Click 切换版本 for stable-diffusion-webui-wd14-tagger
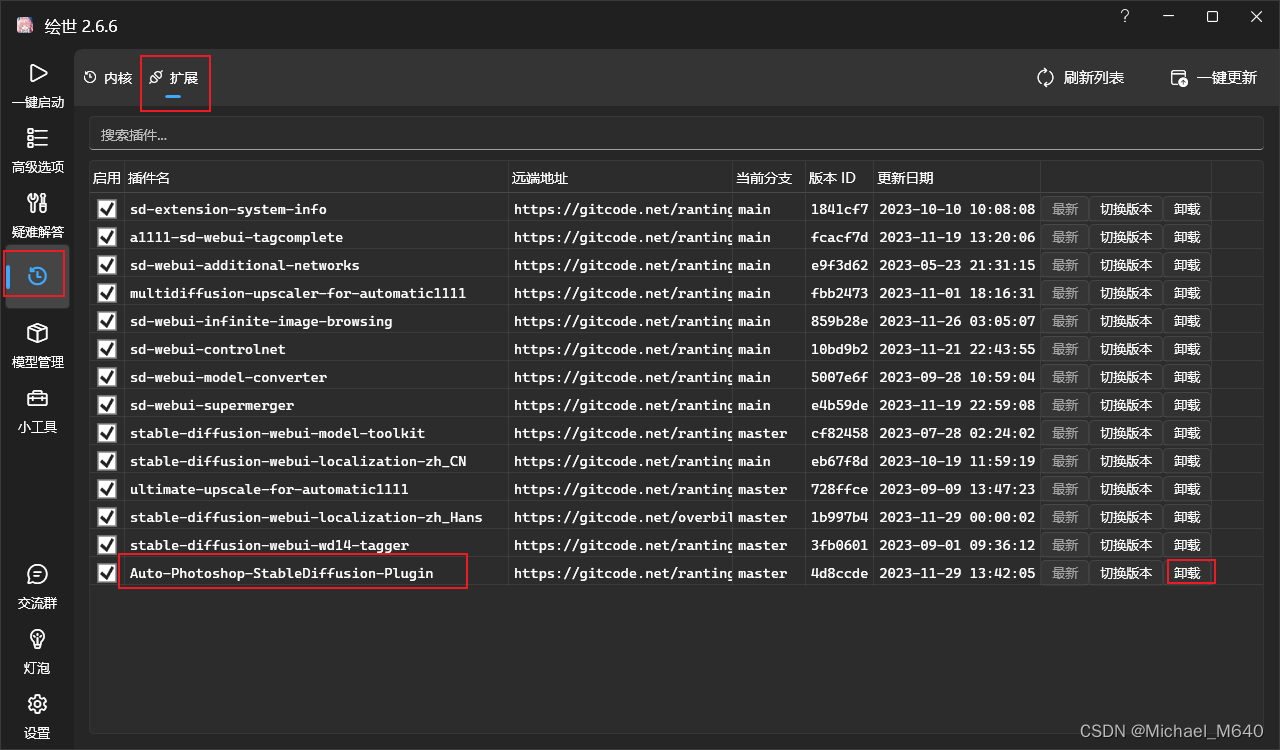The height and width of the screenshot is (750, 1280). click(1126, 545)
